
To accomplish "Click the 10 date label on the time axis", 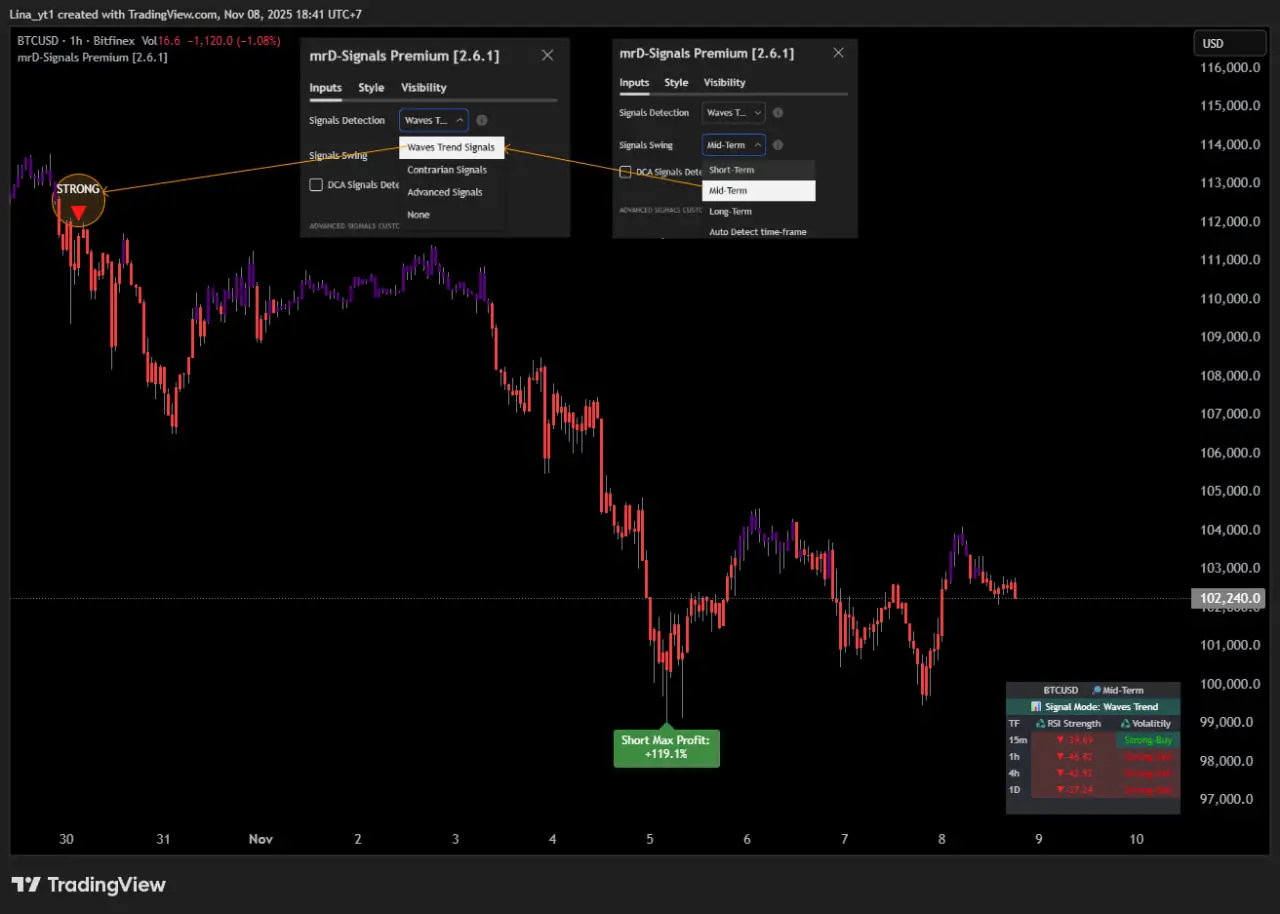I will (1135, 840).
